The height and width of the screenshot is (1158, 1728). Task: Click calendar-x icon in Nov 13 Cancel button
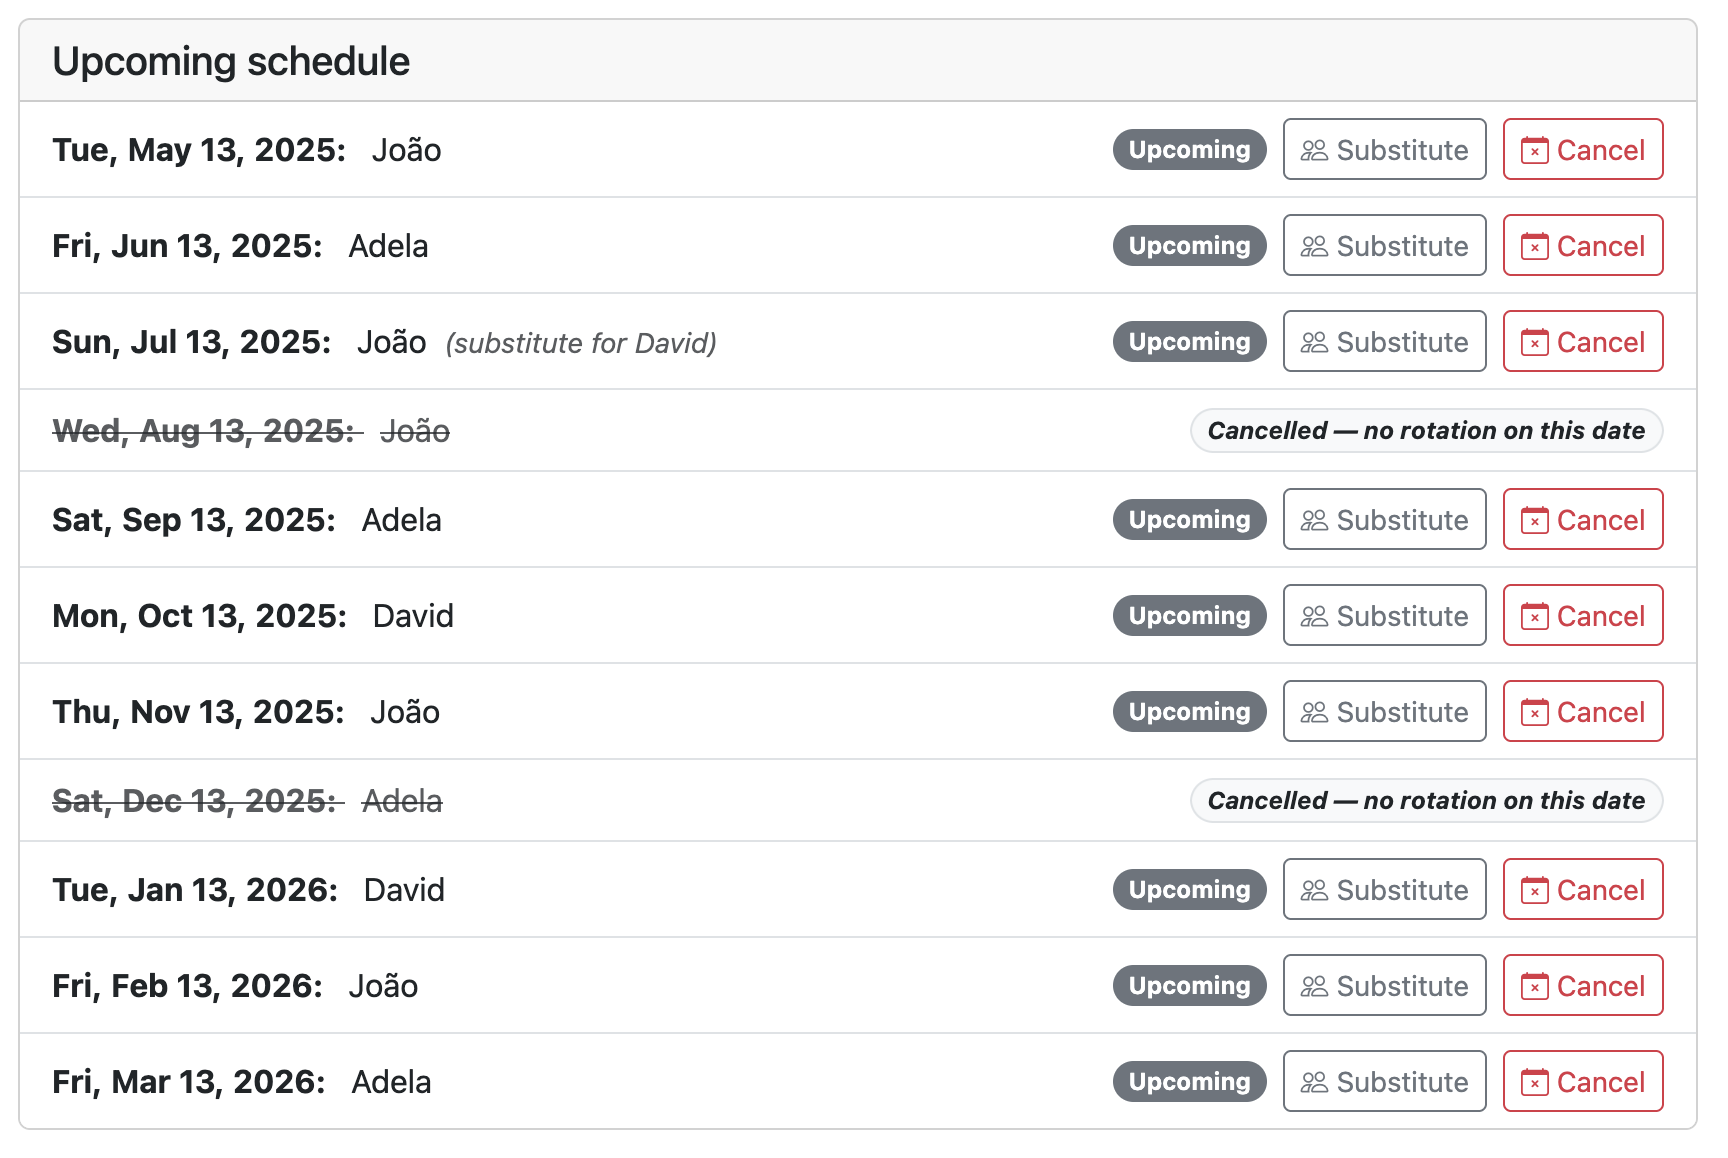pos(1535,712)
